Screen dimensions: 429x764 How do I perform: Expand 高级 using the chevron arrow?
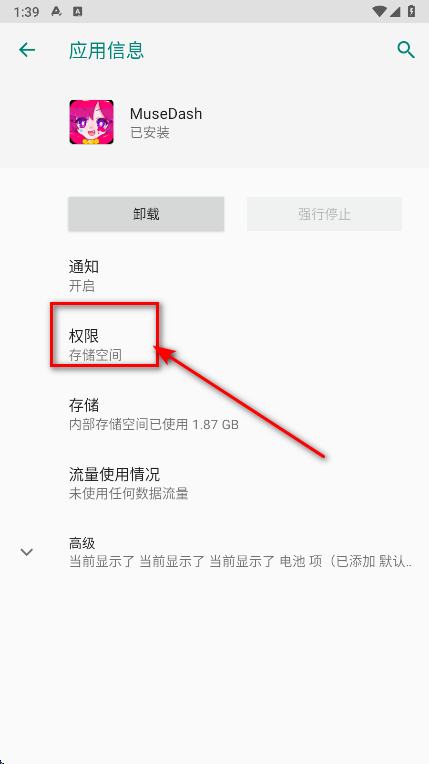26,552
